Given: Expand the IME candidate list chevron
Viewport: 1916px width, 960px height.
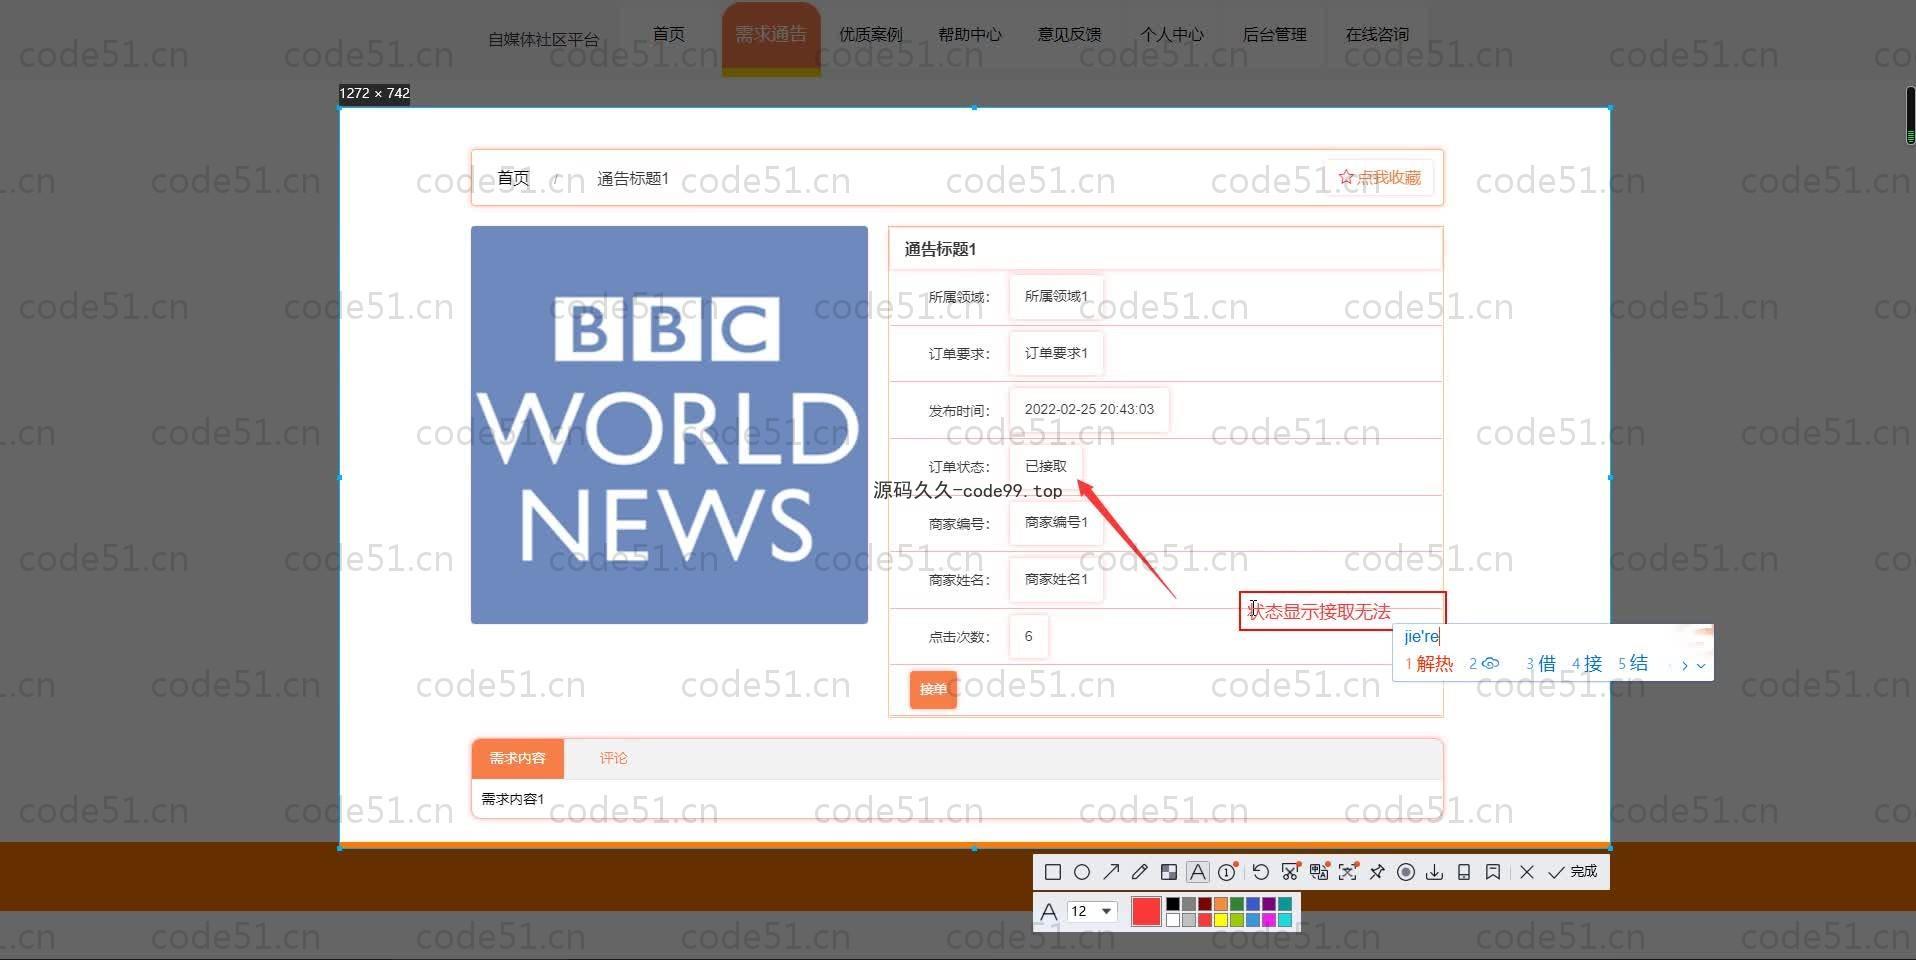Looking at the screenshot, I should tap(1701, 665).
